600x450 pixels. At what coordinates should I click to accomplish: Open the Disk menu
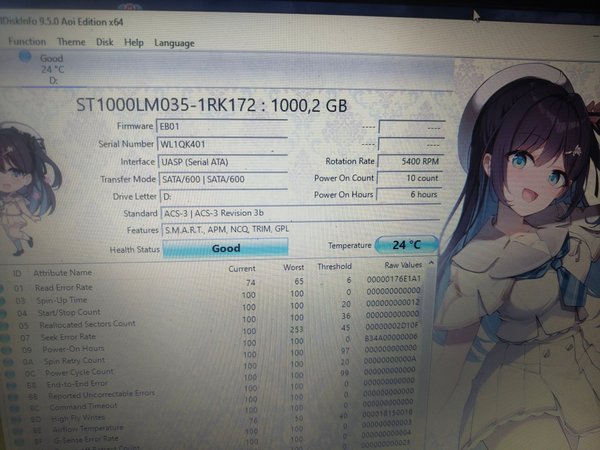coord(104,42)
